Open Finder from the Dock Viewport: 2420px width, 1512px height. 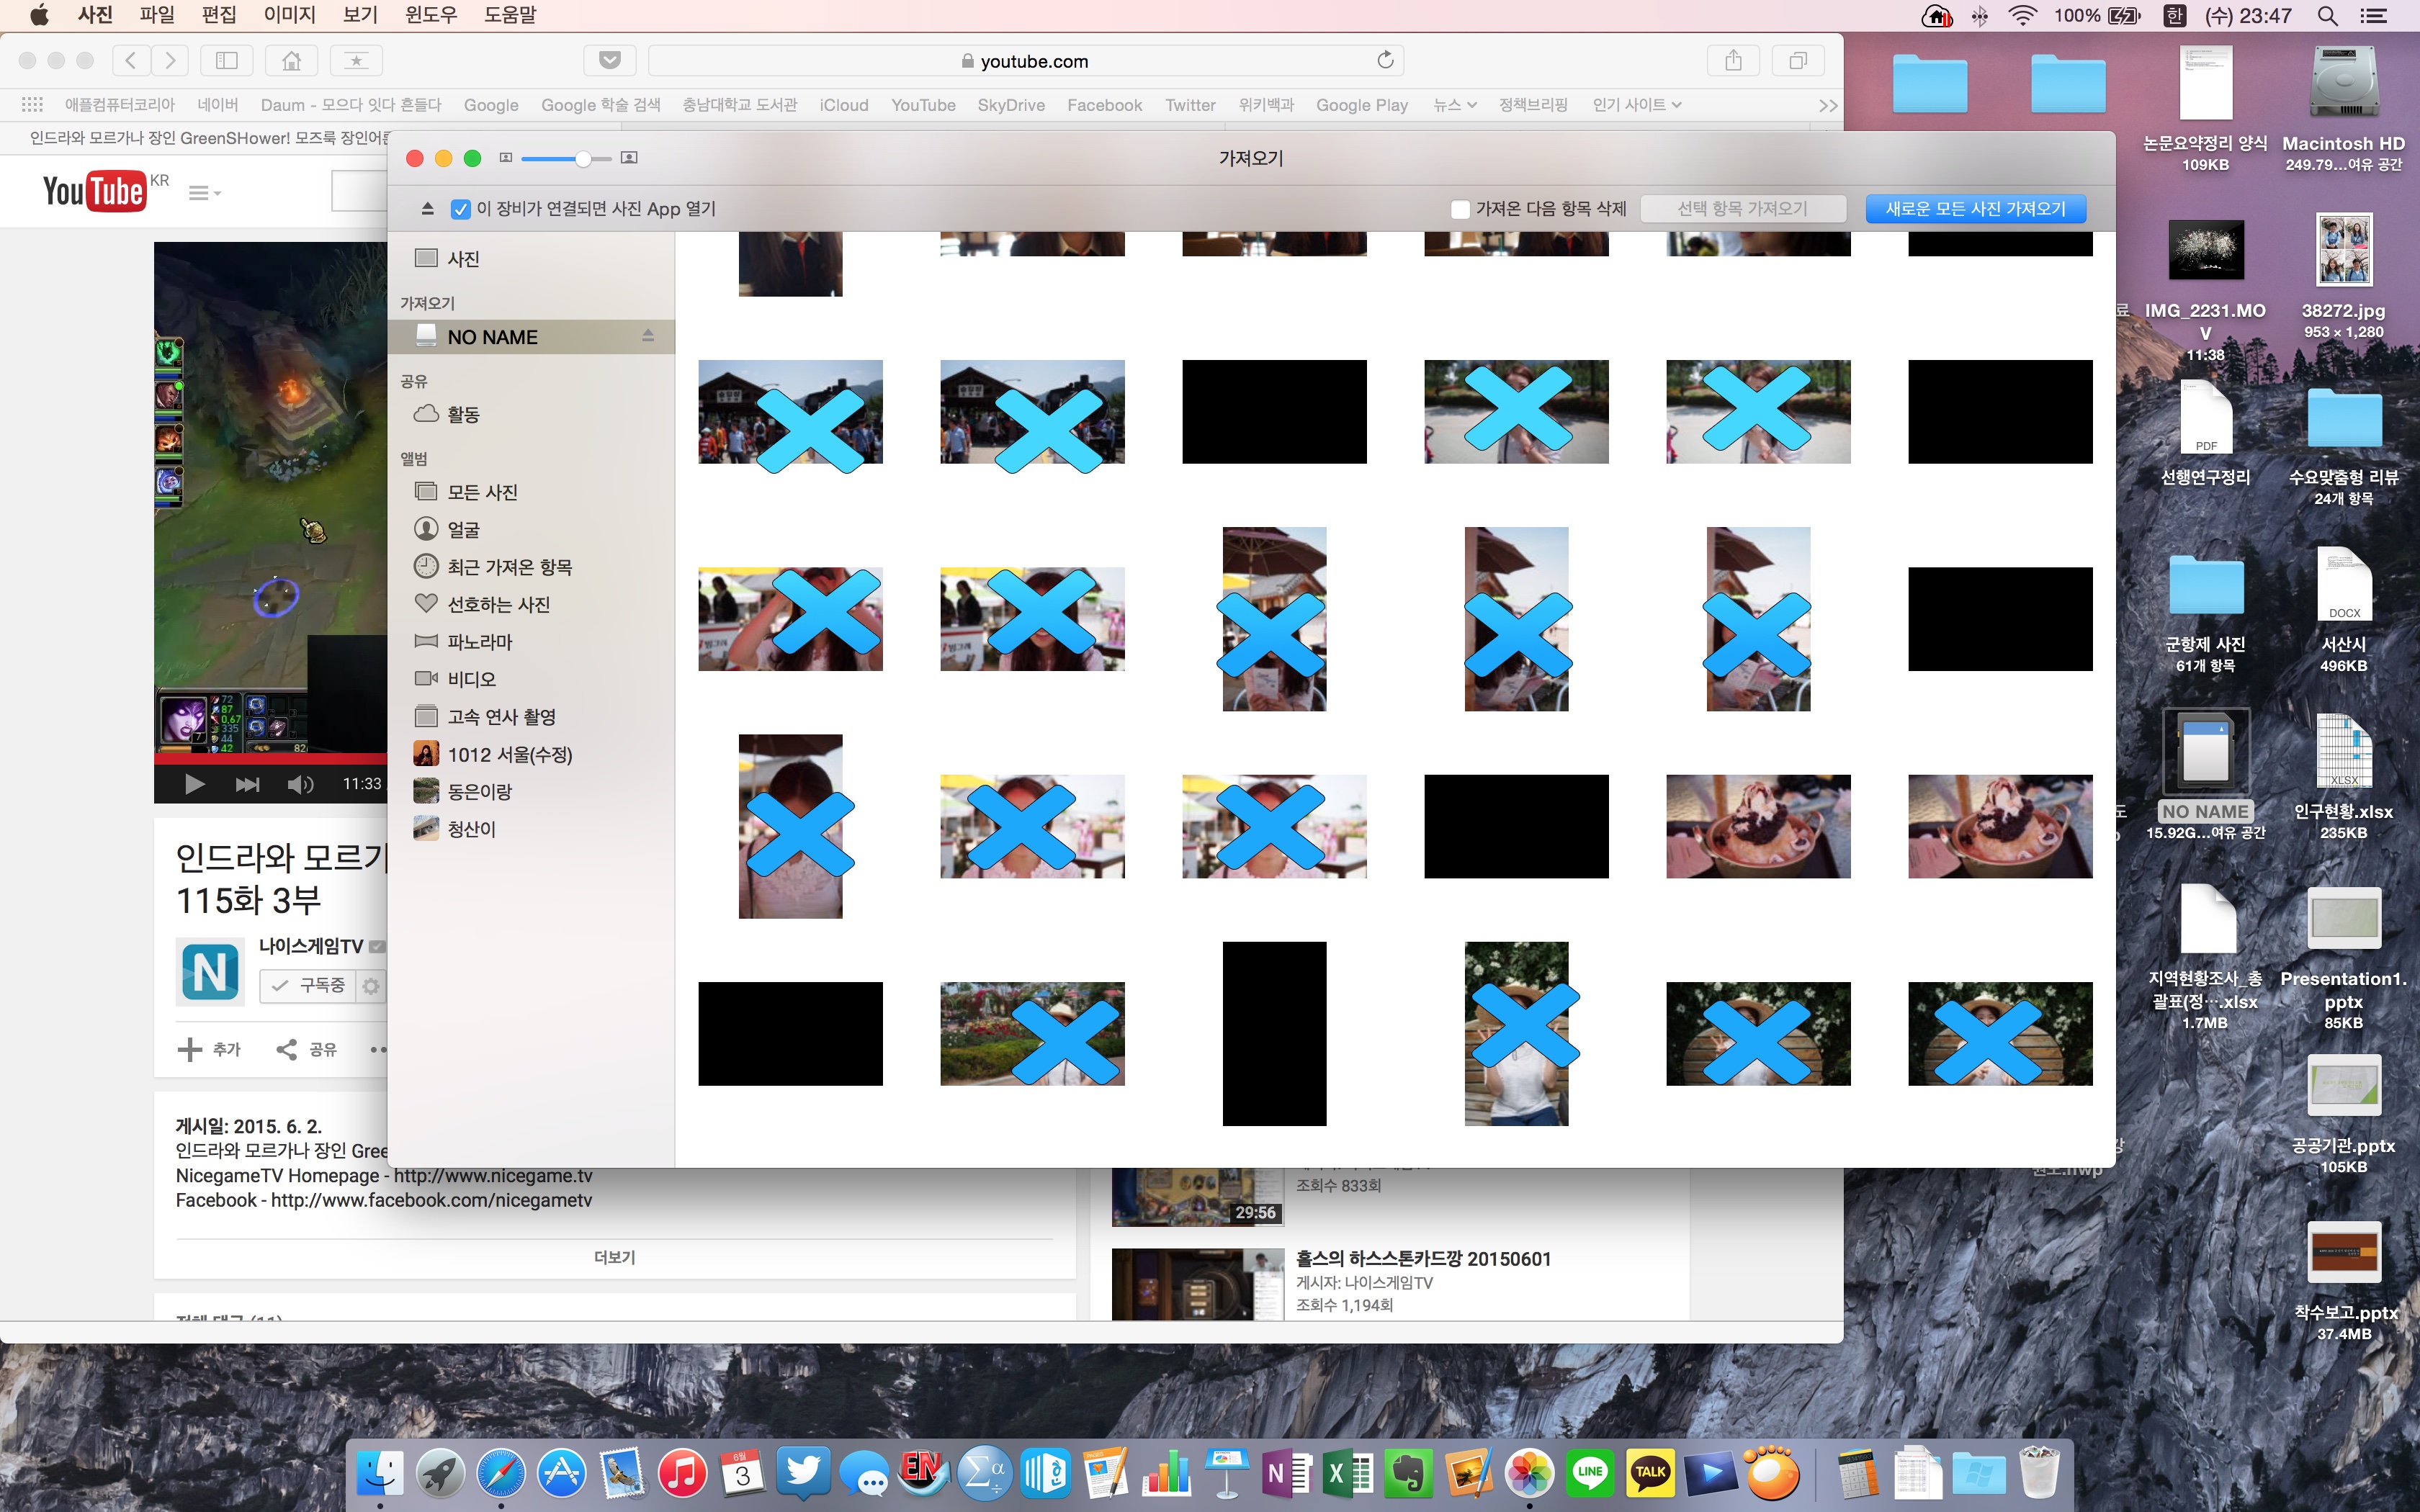click(380, 1473)
